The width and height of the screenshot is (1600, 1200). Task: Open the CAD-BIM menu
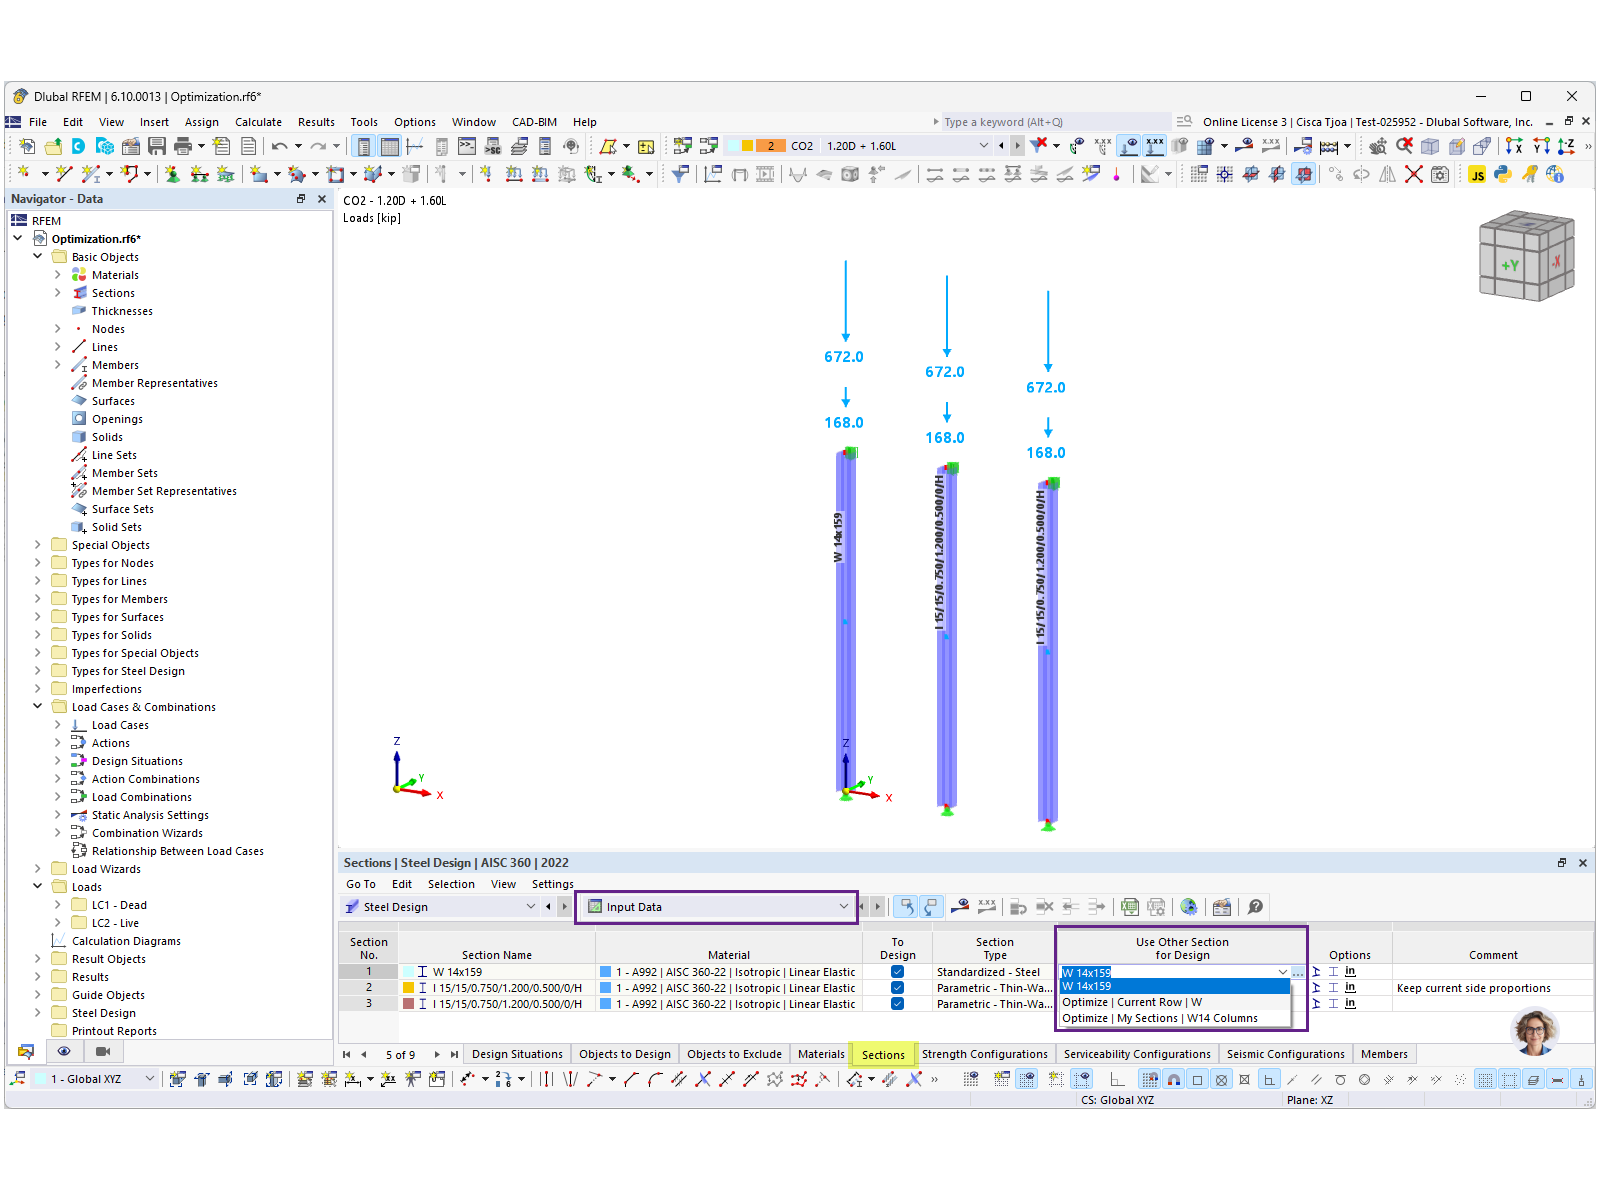[x=534, y=122]
